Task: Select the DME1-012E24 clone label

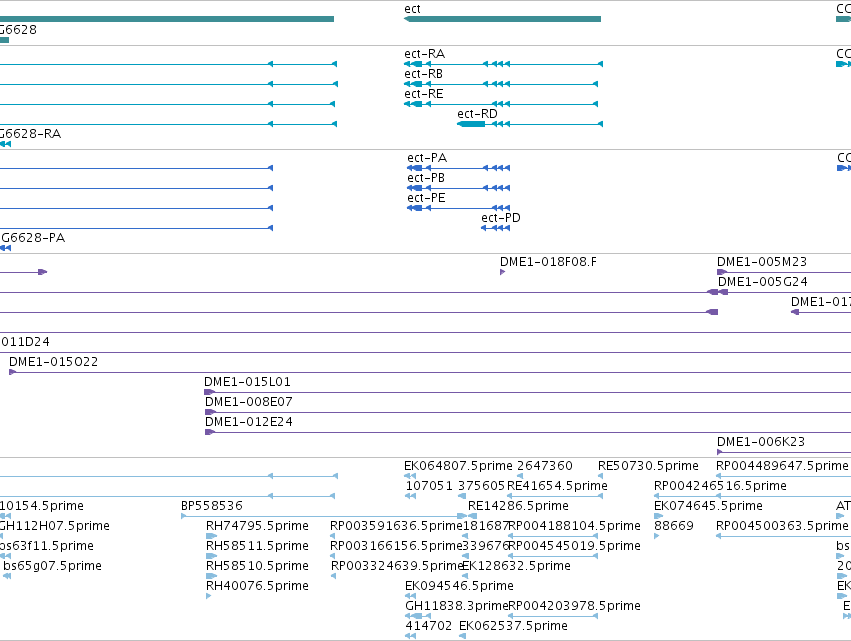Action: coord(249,422)
